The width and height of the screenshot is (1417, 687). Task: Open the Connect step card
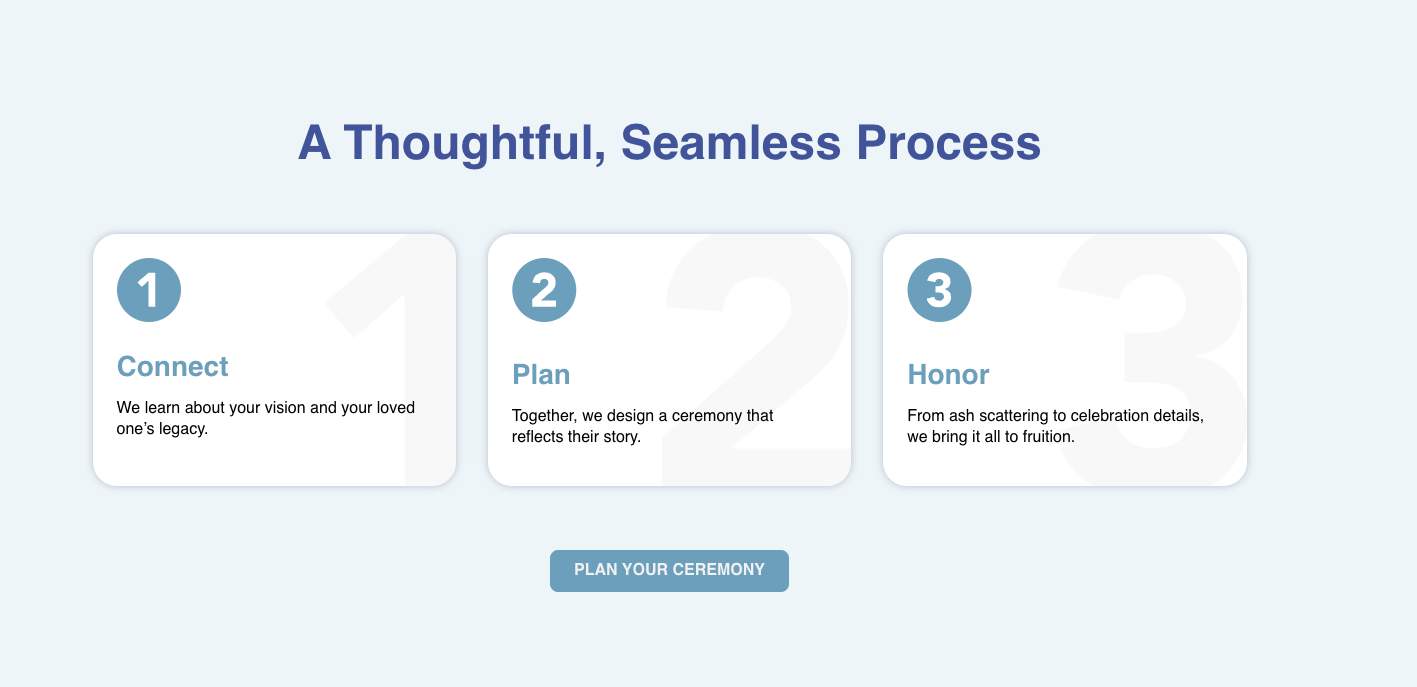click(x=274, y=360)
